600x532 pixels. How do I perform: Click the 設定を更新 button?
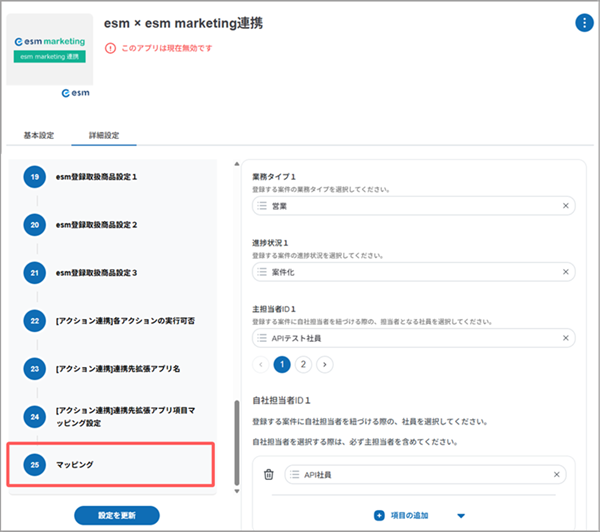[x=118, y=515]
